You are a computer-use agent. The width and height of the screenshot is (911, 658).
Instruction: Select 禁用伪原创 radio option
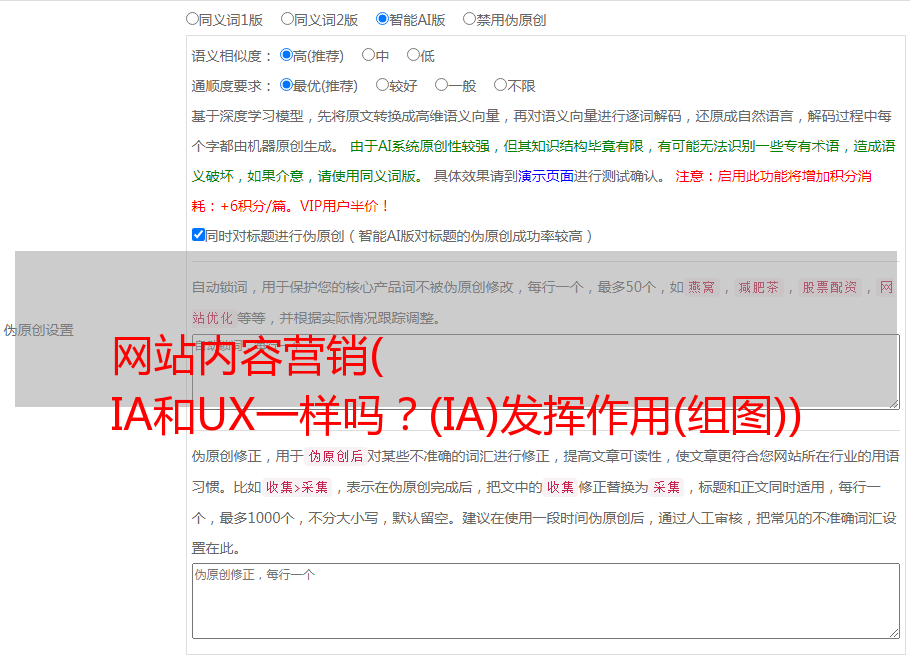(x=469, y=19)
